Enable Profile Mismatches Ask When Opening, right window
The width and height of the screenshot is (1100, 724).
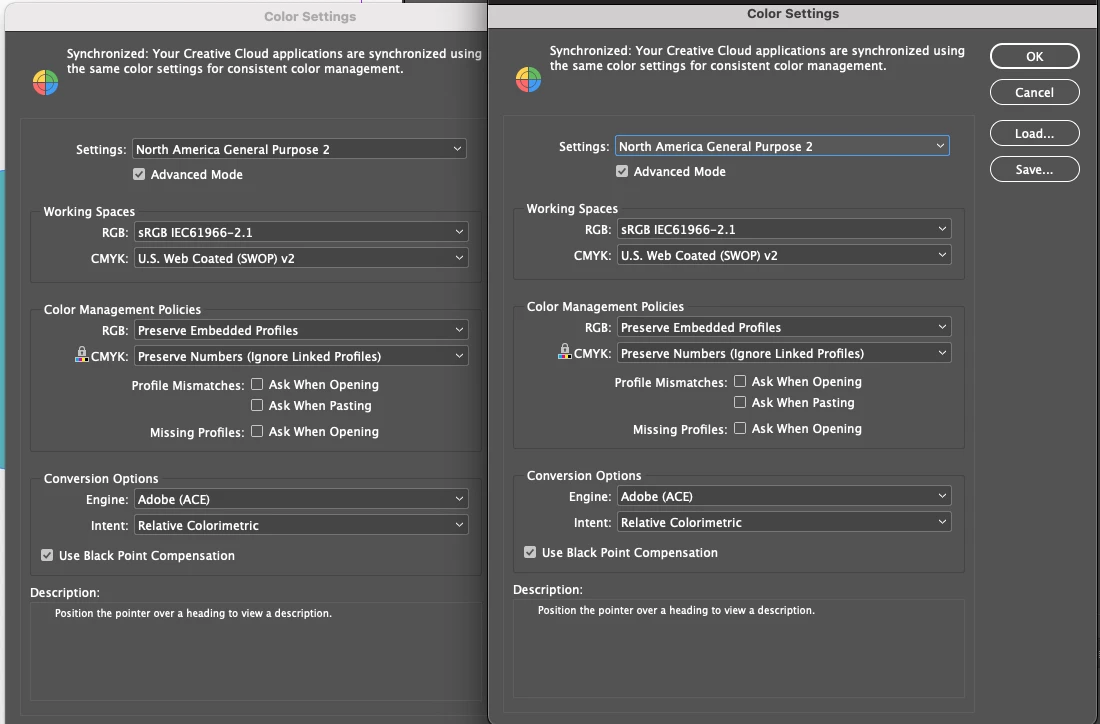coord(740,381)
